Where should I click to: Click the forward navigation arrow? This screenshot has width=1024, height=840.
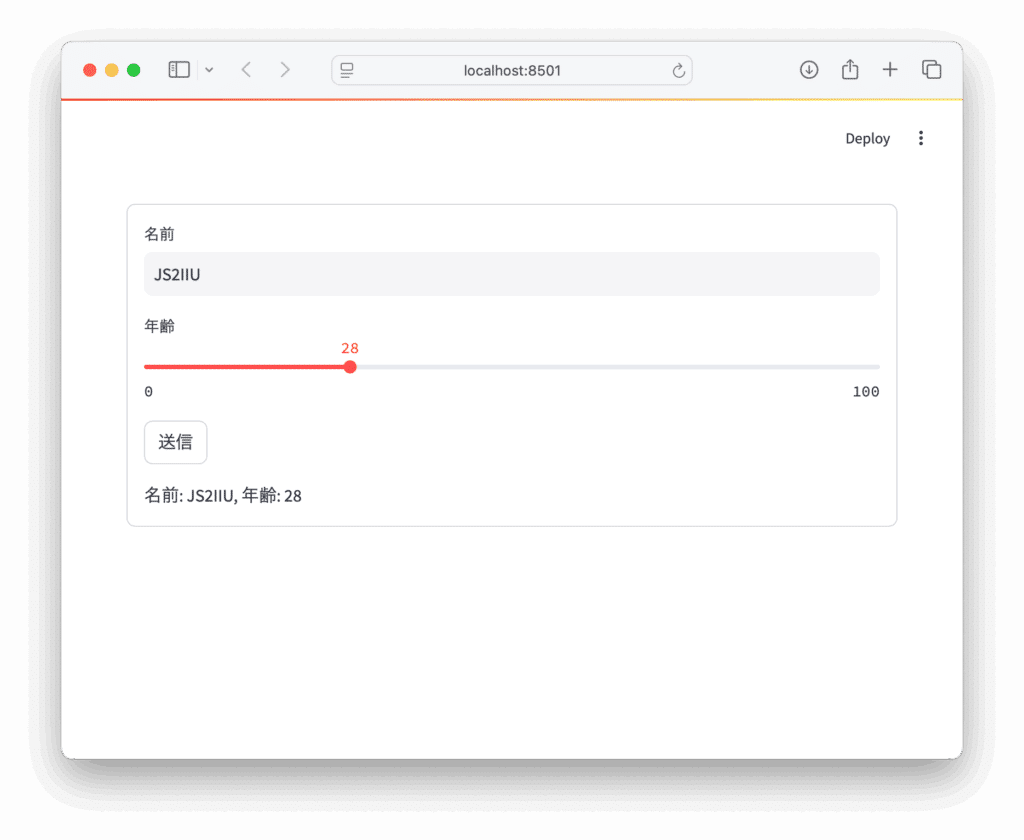click(x=285, y=69)
